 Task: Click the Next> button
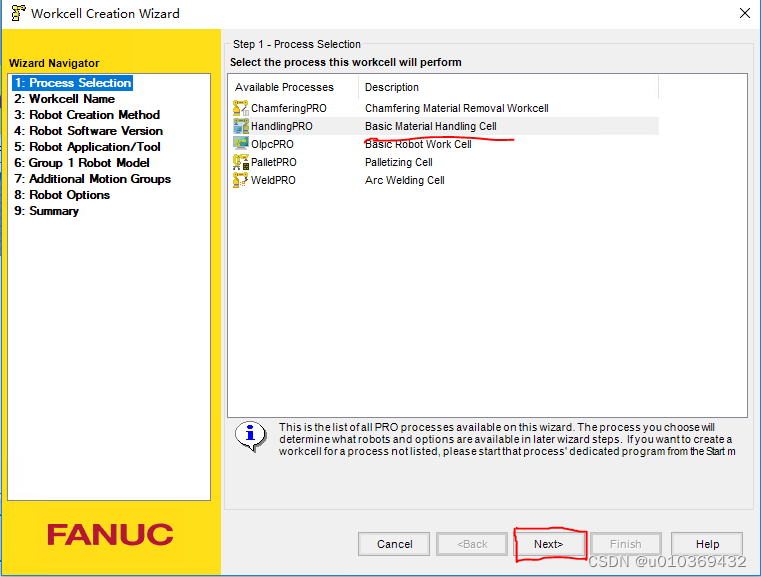(x=548, y=544)
